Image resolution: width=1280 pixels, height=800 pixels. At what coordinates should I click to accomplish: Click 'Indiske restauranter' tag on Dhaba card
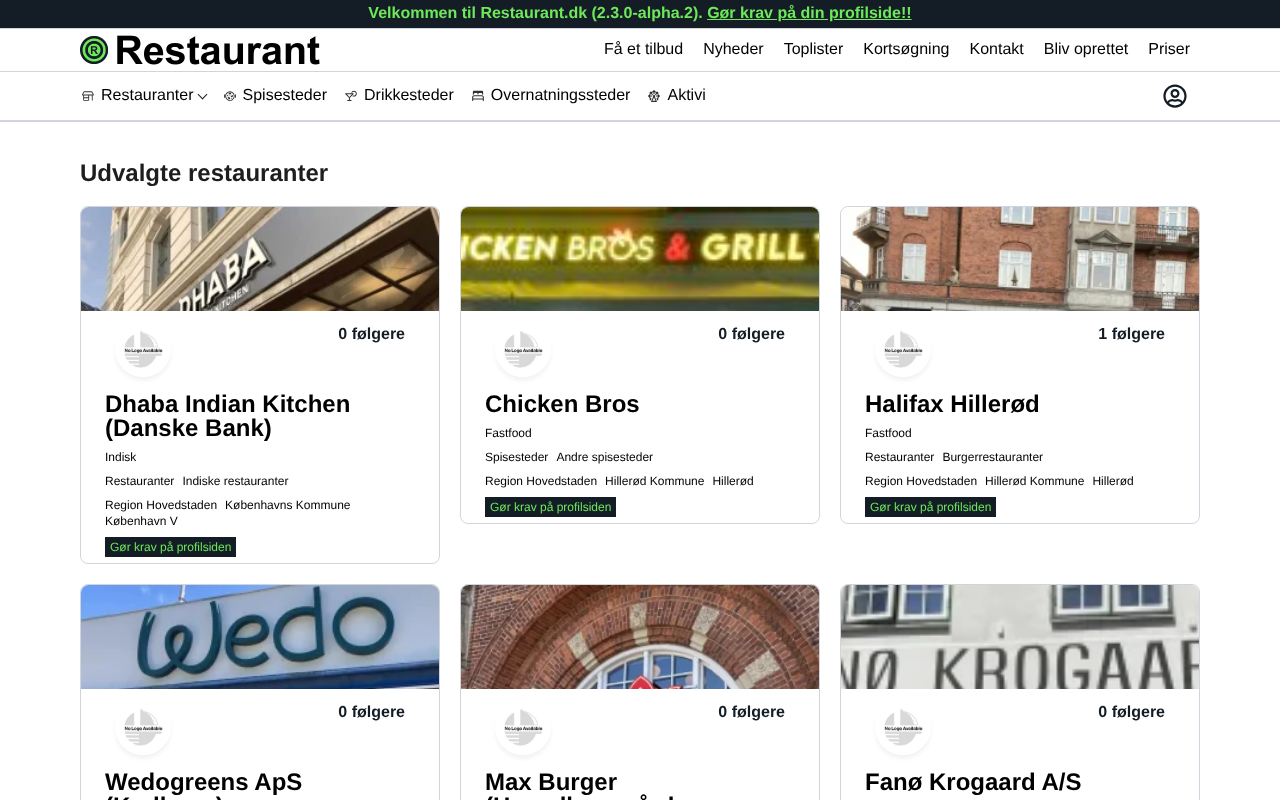pyautogui.click(x=235, y=481)
